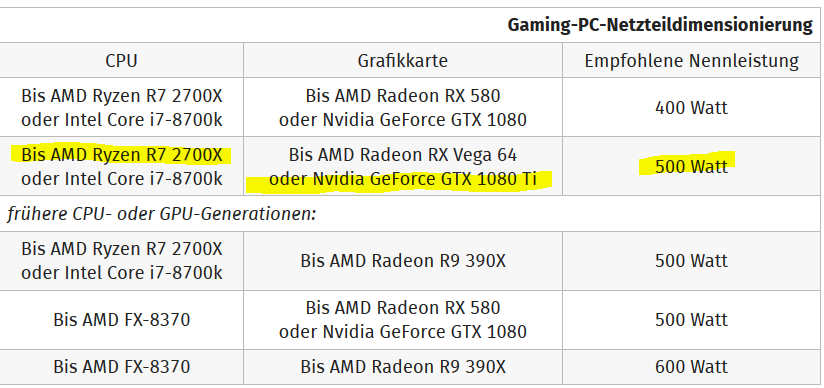Click Bis AMD FX-8370 in the last row
Viewport: 824px width, 388px height.
(x=122, y=366)
